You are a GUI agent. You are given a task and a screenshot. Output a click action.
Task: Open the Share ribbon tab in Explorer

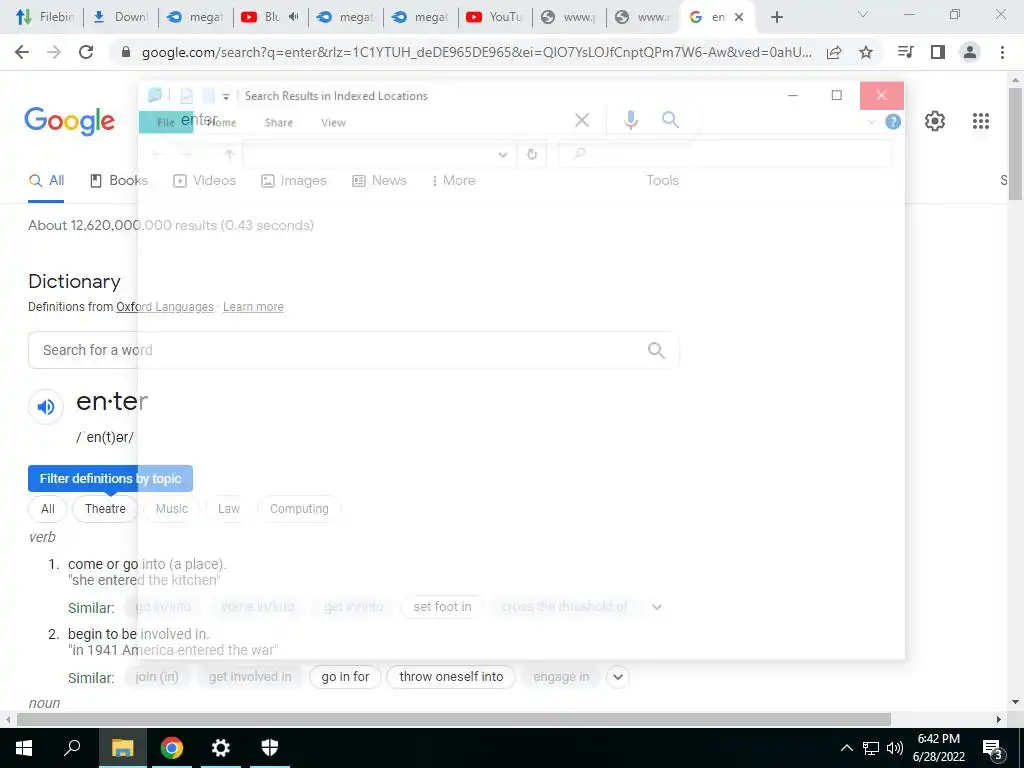[x=279, y=123]
